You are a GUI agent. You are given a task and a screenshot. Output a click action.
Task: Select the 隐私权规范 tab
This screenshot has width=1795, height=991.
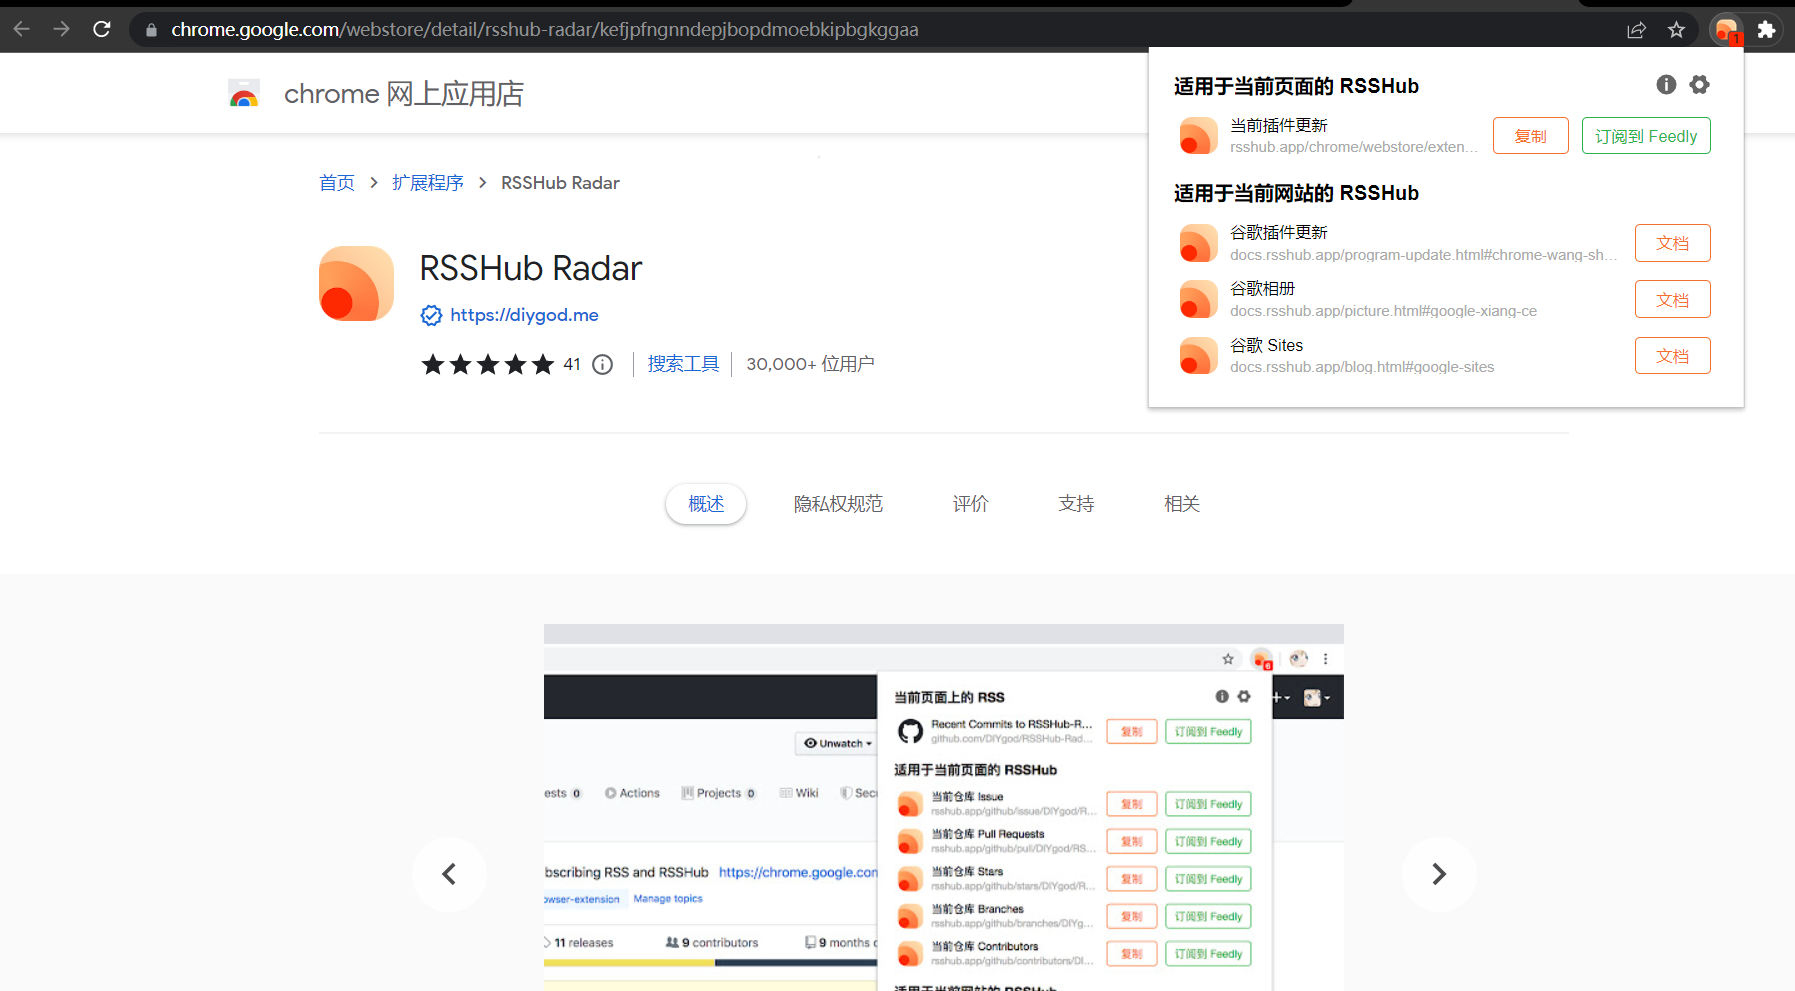point(838,504)
